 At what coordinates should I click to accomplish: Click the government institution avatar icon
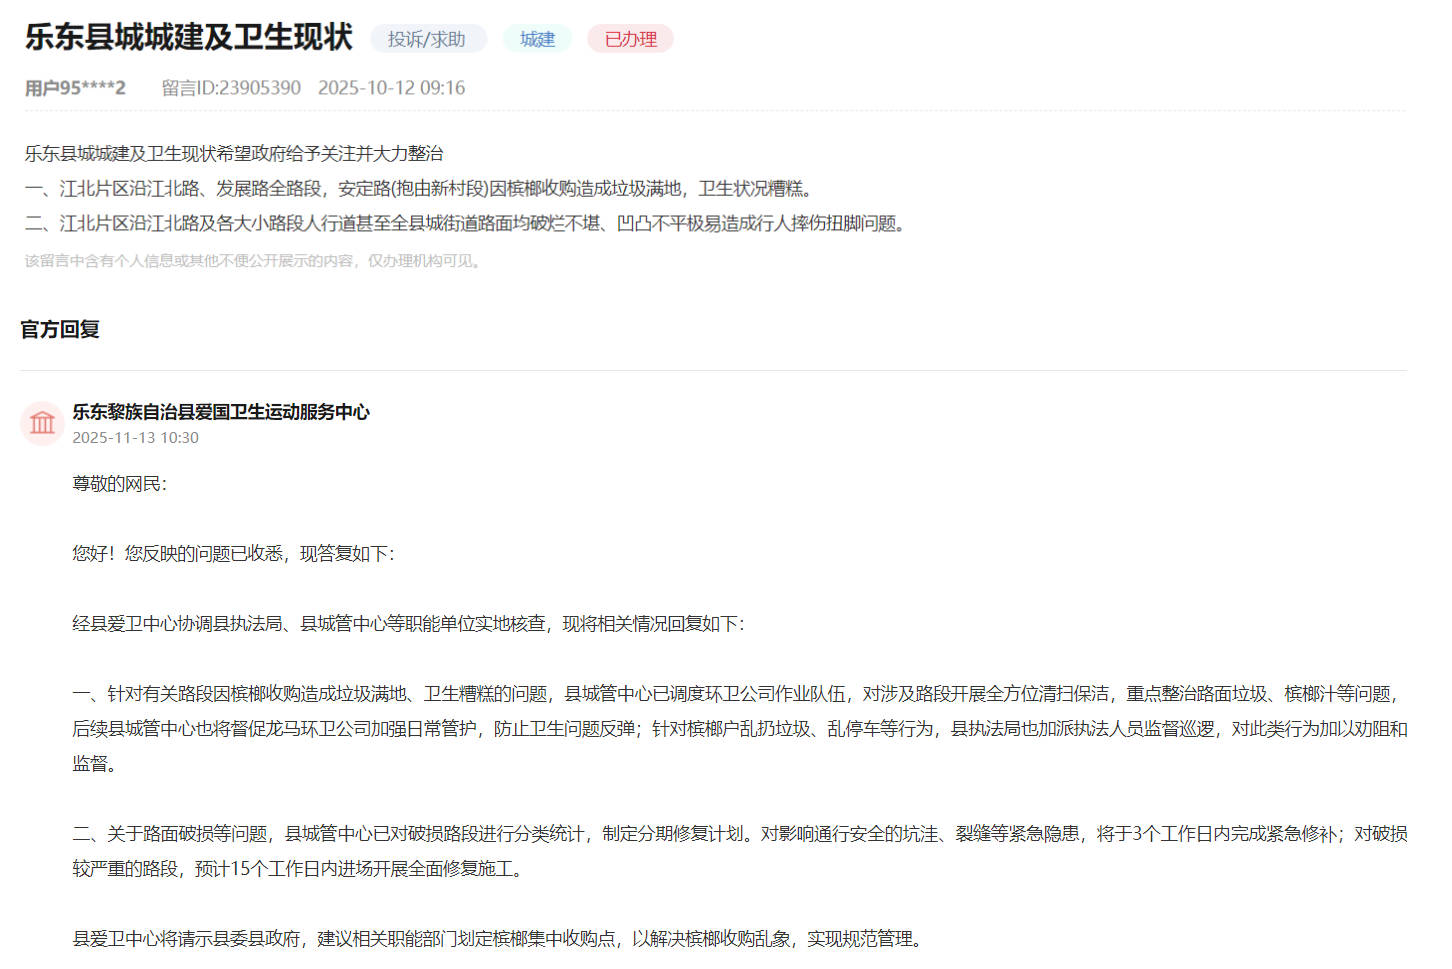[41, 423]
